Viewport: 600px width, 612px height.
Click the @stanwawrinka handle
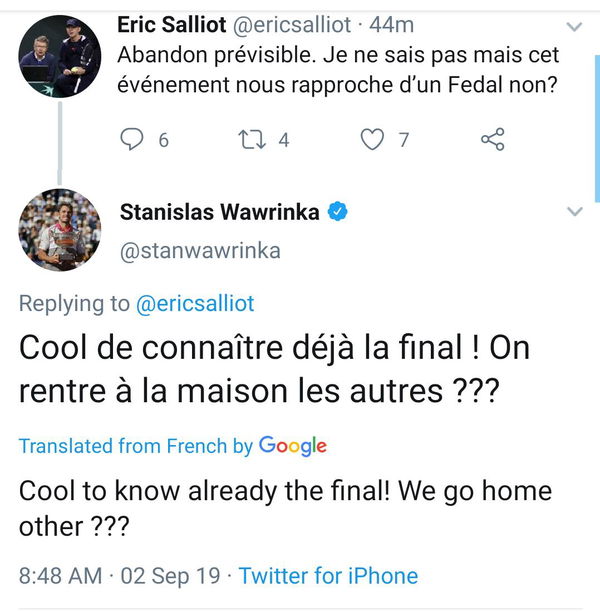click(200, 251)
